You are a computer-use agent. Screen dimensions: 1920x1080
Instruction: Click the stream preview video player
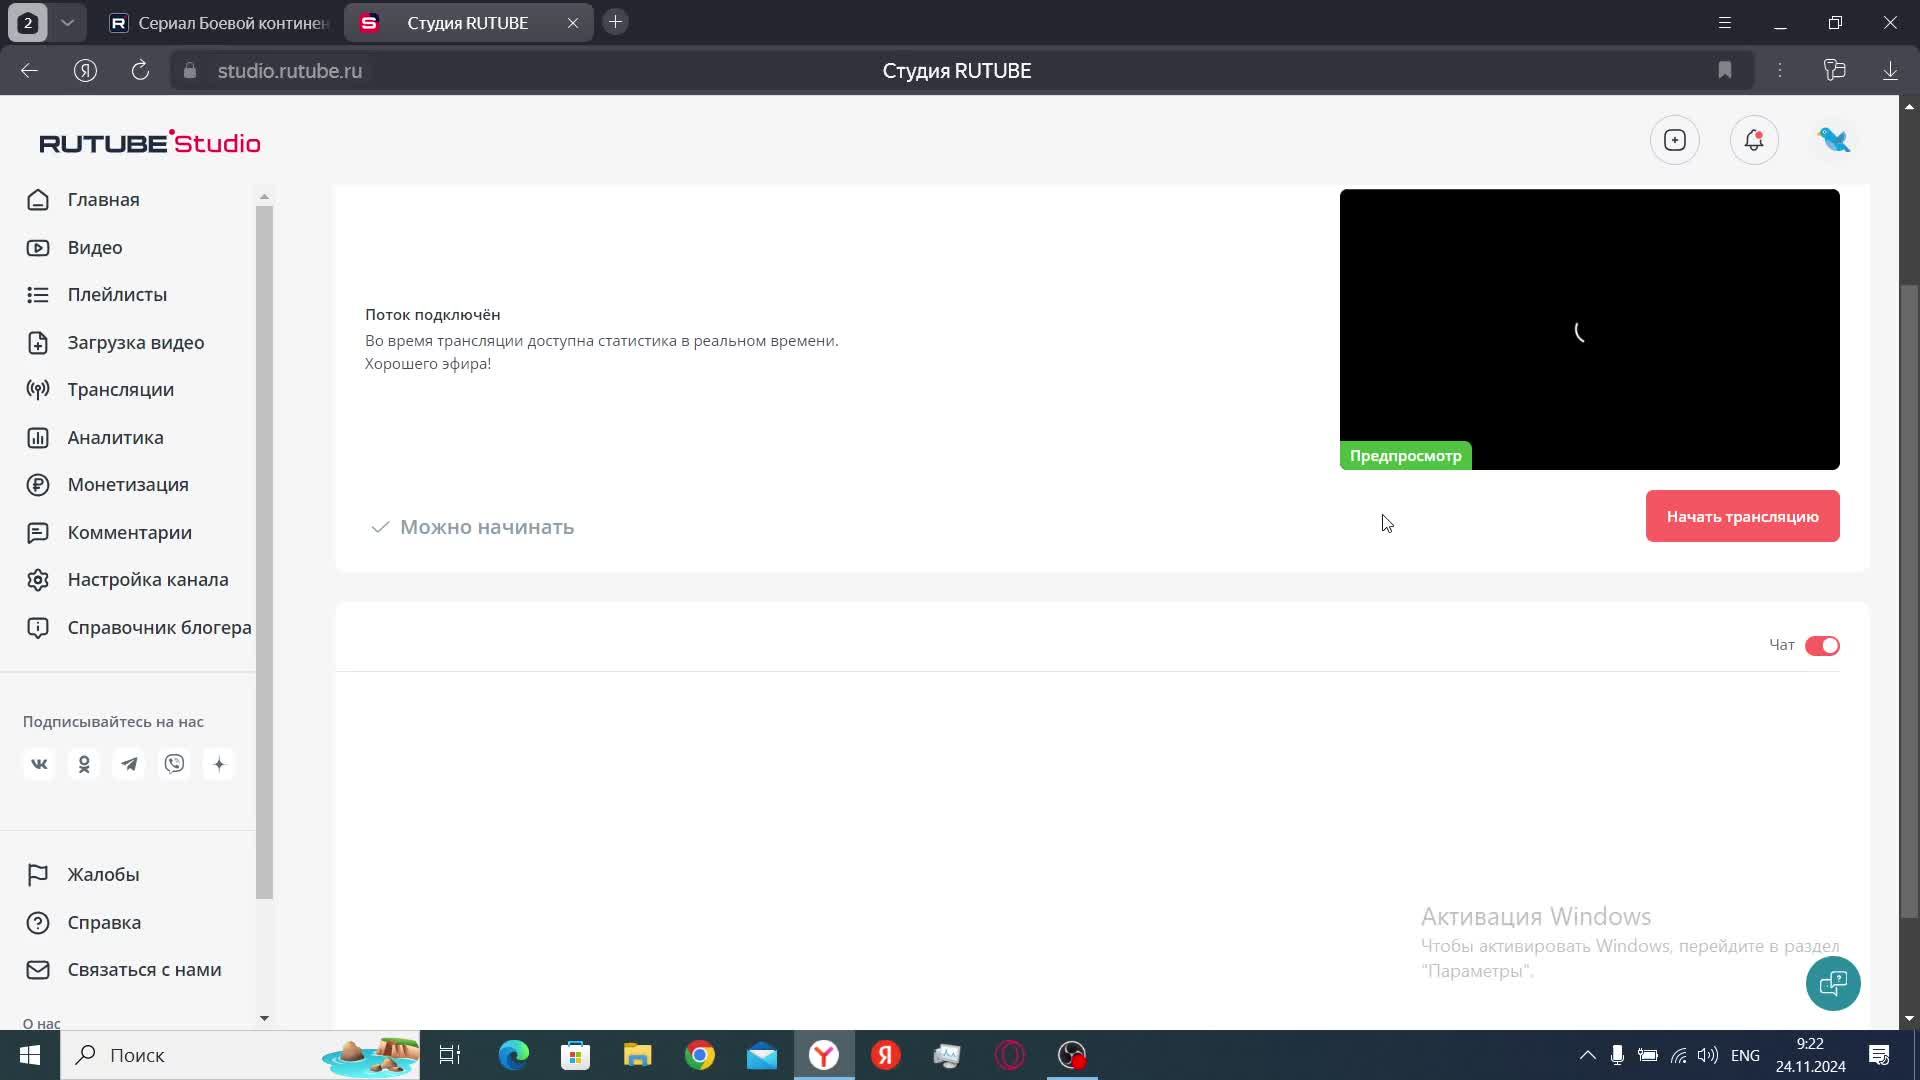[1589, 329]
